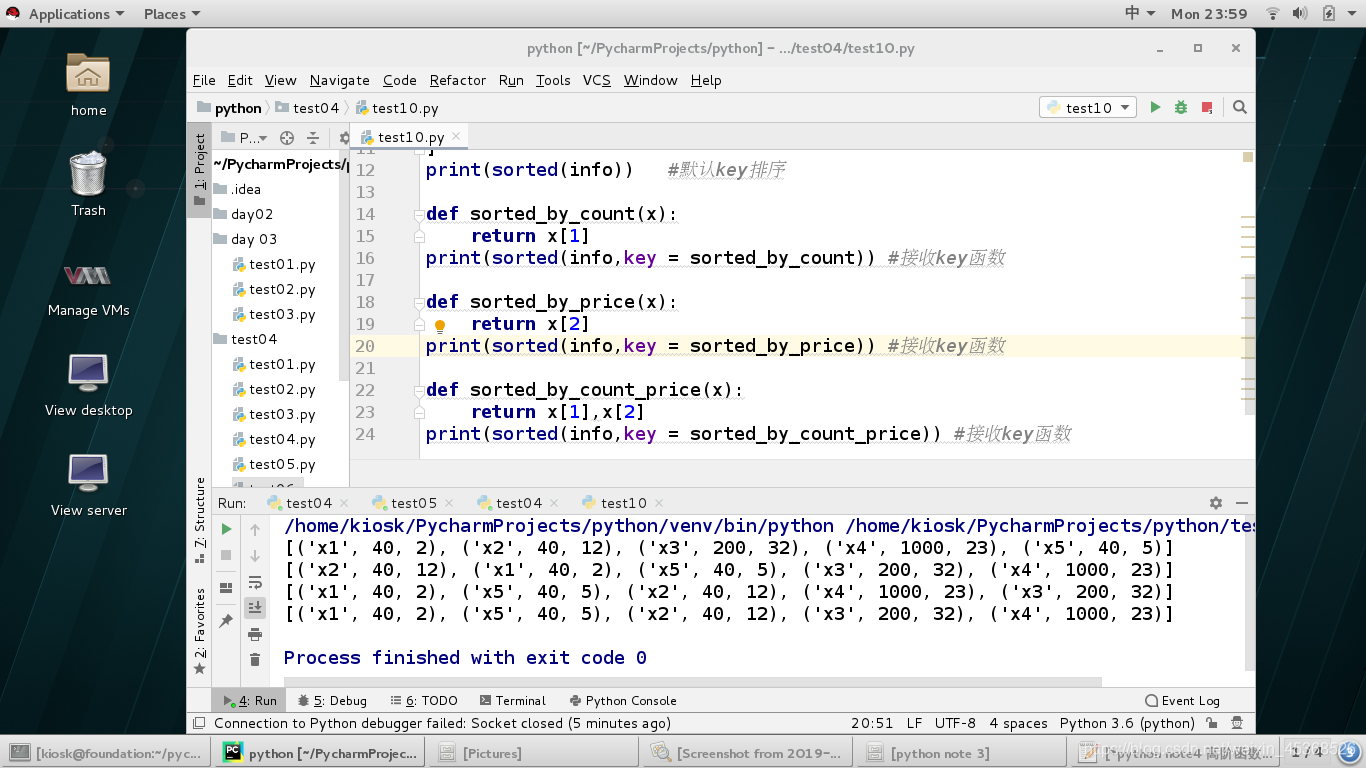Open the UTF-8 encoding selector

point(955,723)
